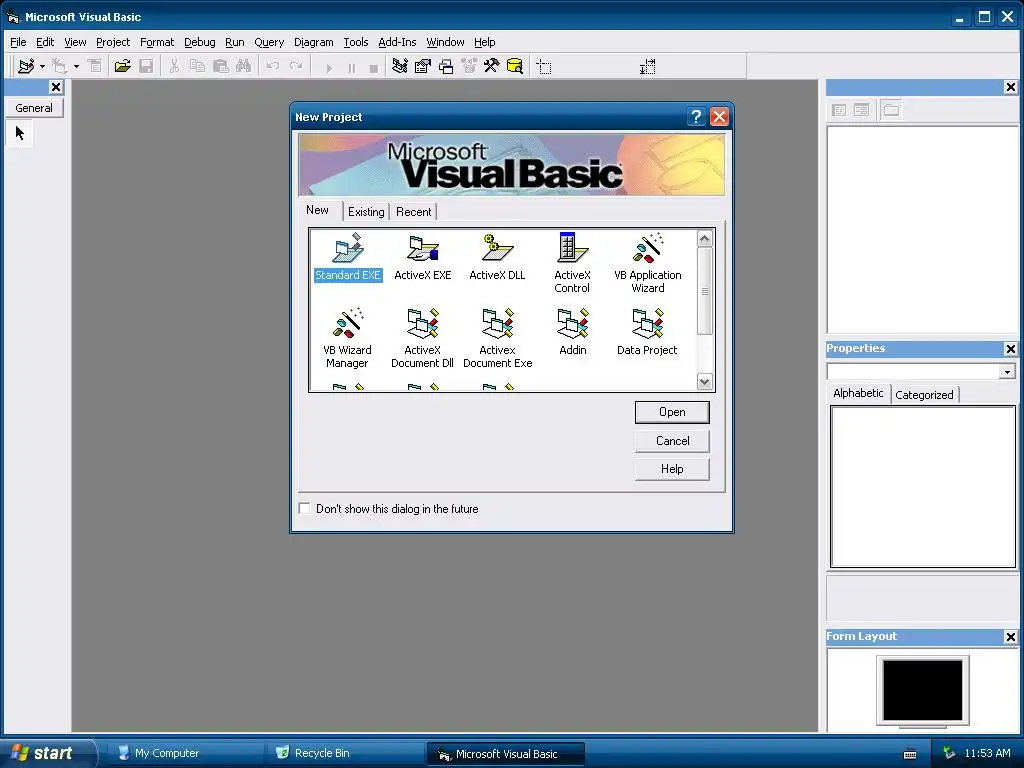
Task: Select the Standard EXE project type
Action: click(x=347, y=257)
